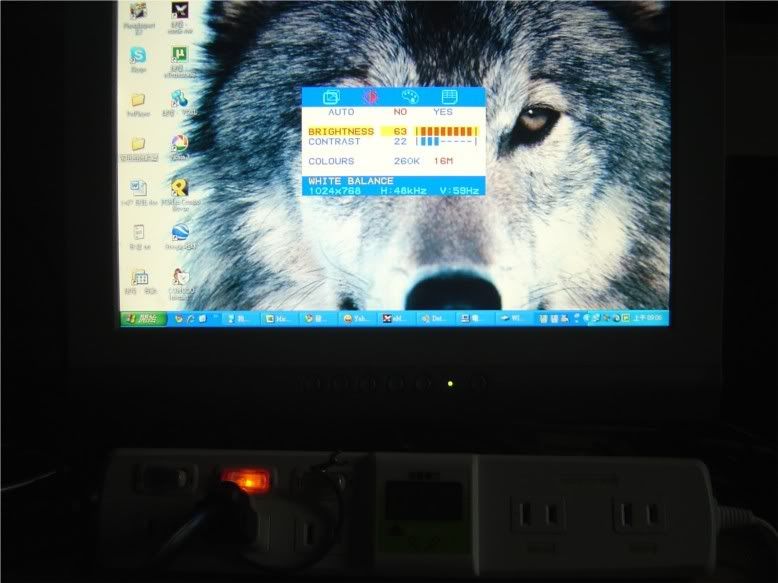Click the Windows Start button

(x=143, y=318)
